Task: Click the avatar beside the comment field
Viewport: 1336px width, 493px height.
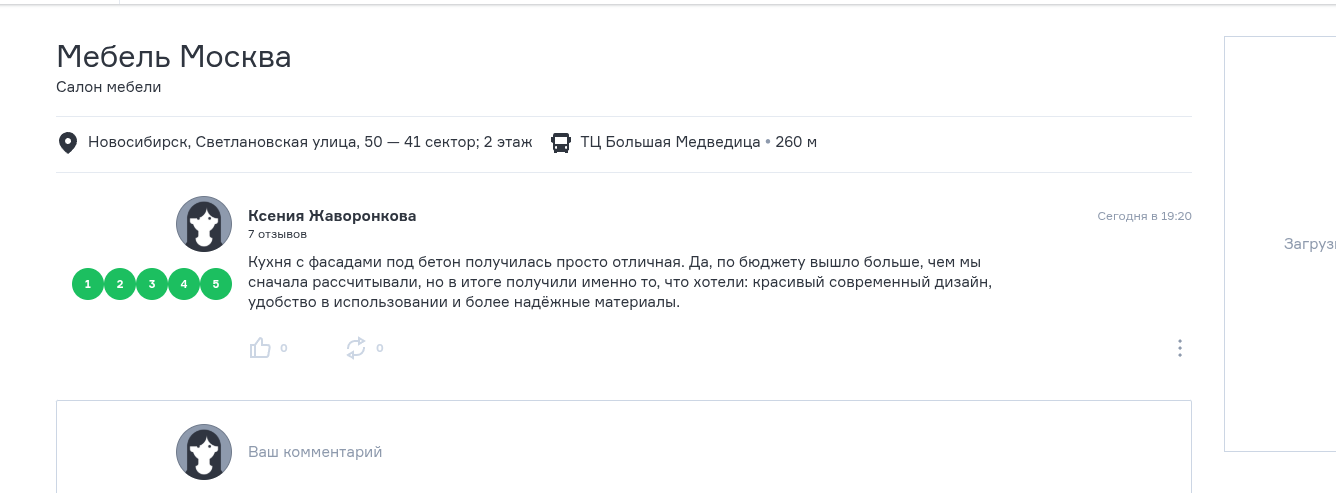Action: (204, 452)
